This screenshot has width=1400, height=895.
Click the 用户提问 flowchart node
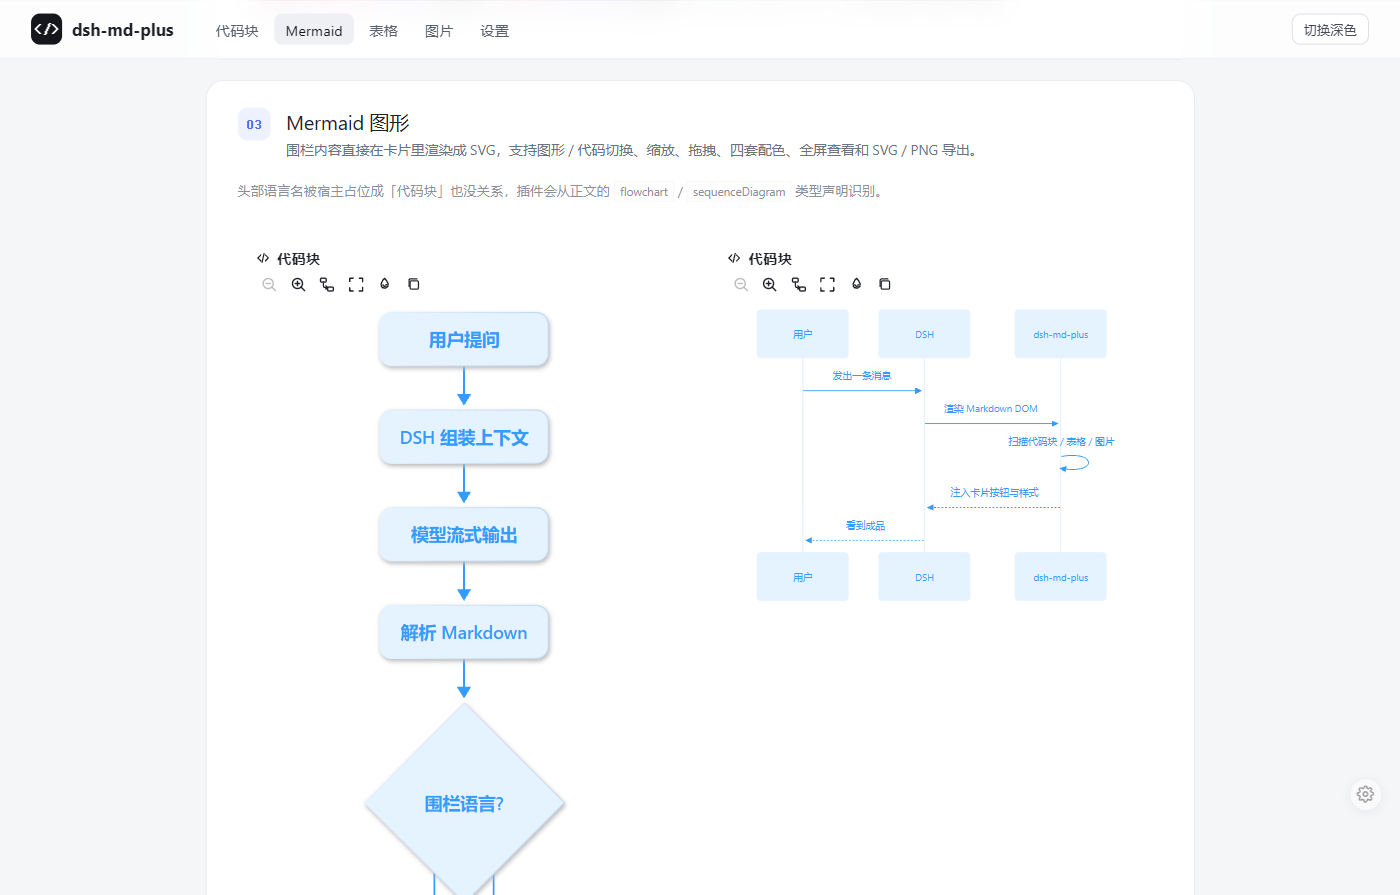coord(464,340)
